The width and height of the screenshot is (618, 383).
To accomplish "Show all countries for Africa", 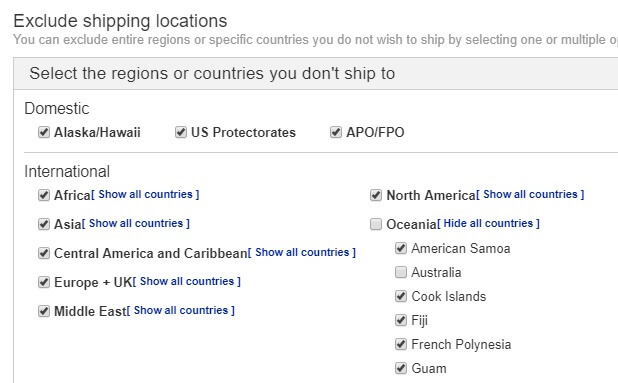I will click(145, 194).
